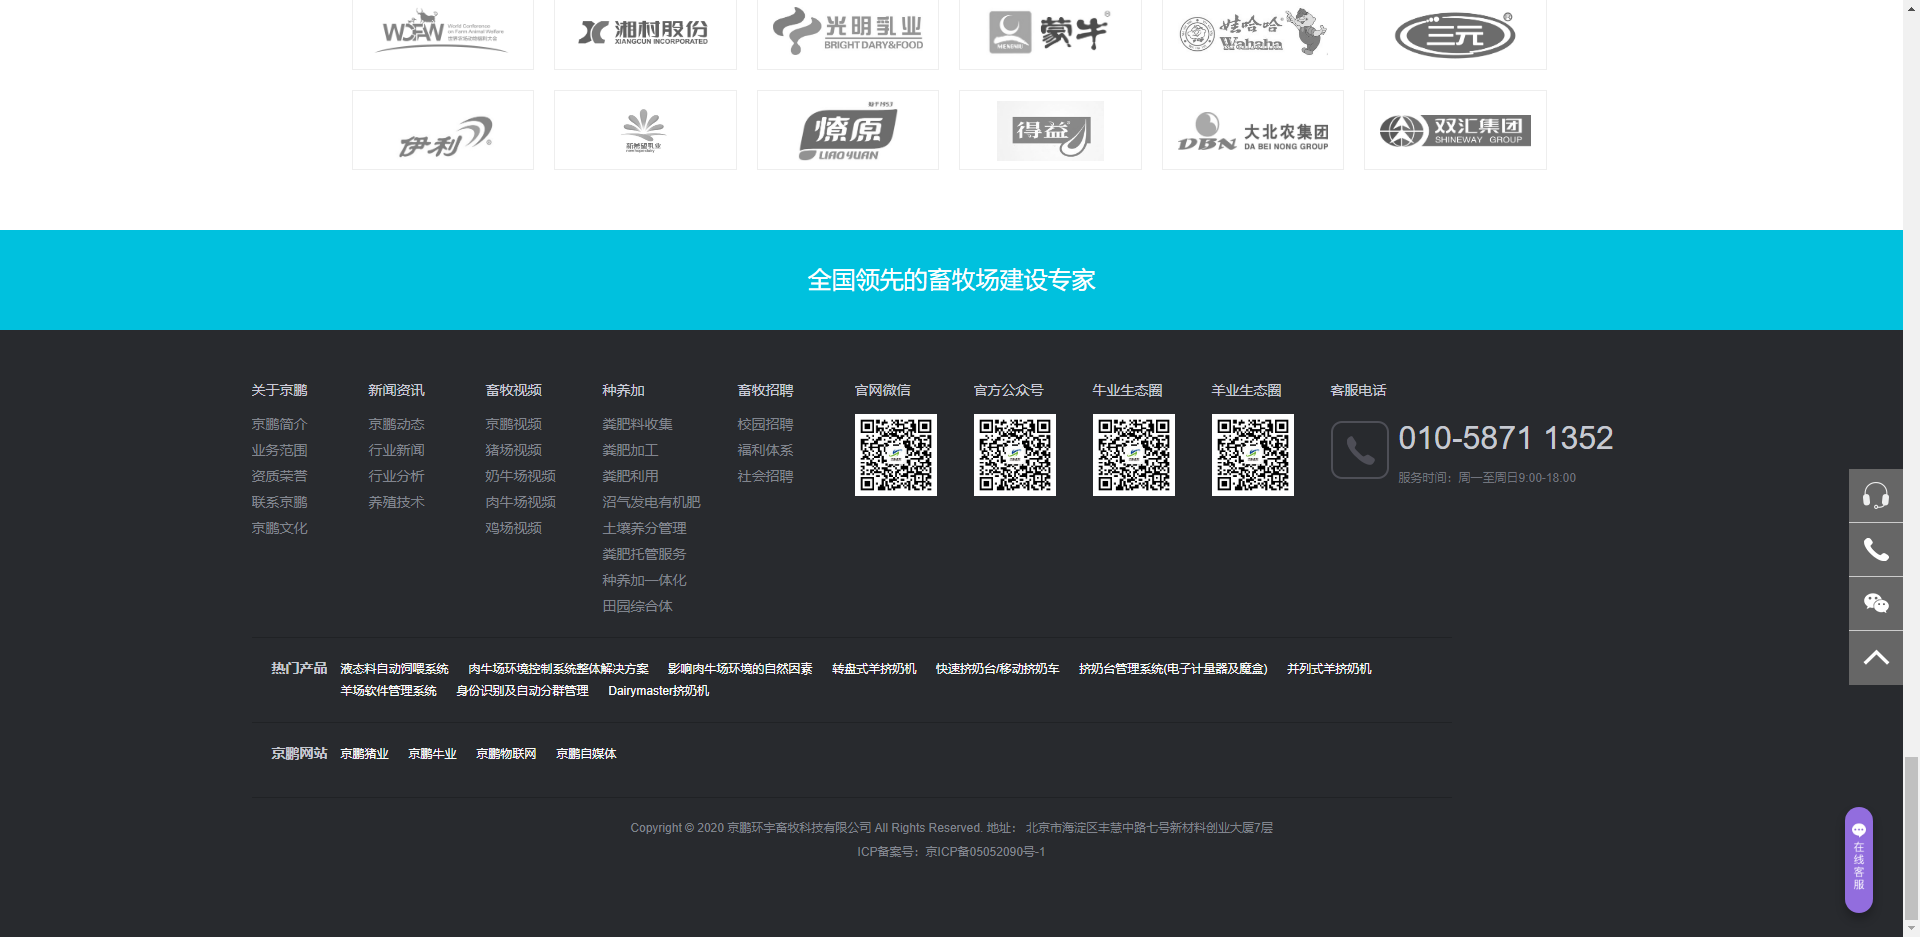Image resolution: width=1920 pixels, height=937 pixels.
Task: Click the vertical page scrollbar thumb
Action: (1911, 840)
